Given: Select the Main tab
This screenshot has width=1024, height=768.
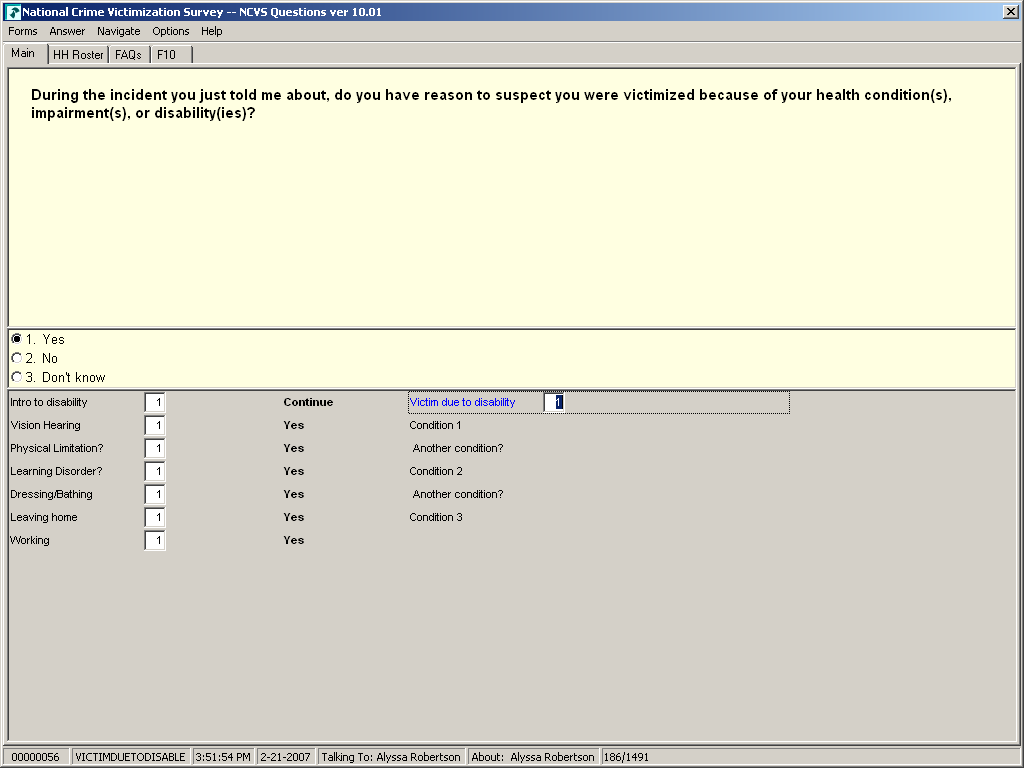Looking at the screenshot, I should coord(23,53).
